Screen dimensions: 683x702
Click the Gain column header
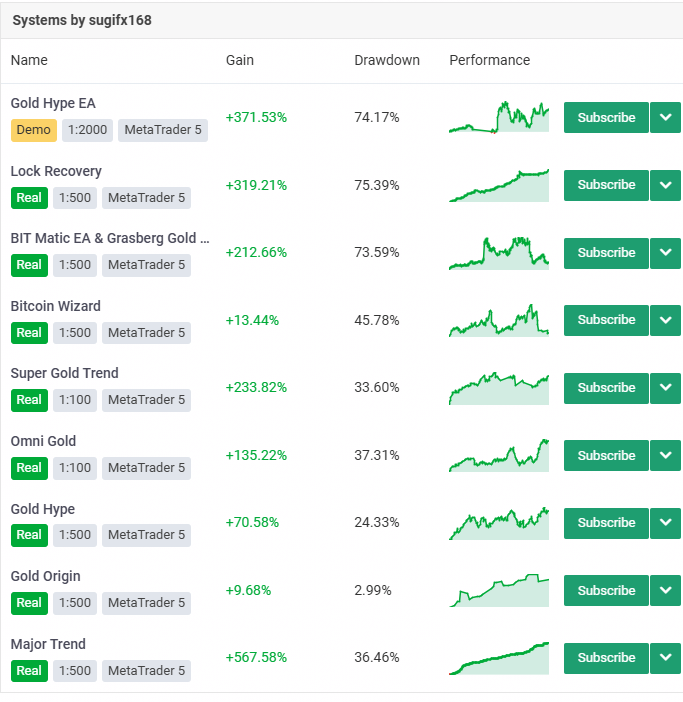(240, 60)
